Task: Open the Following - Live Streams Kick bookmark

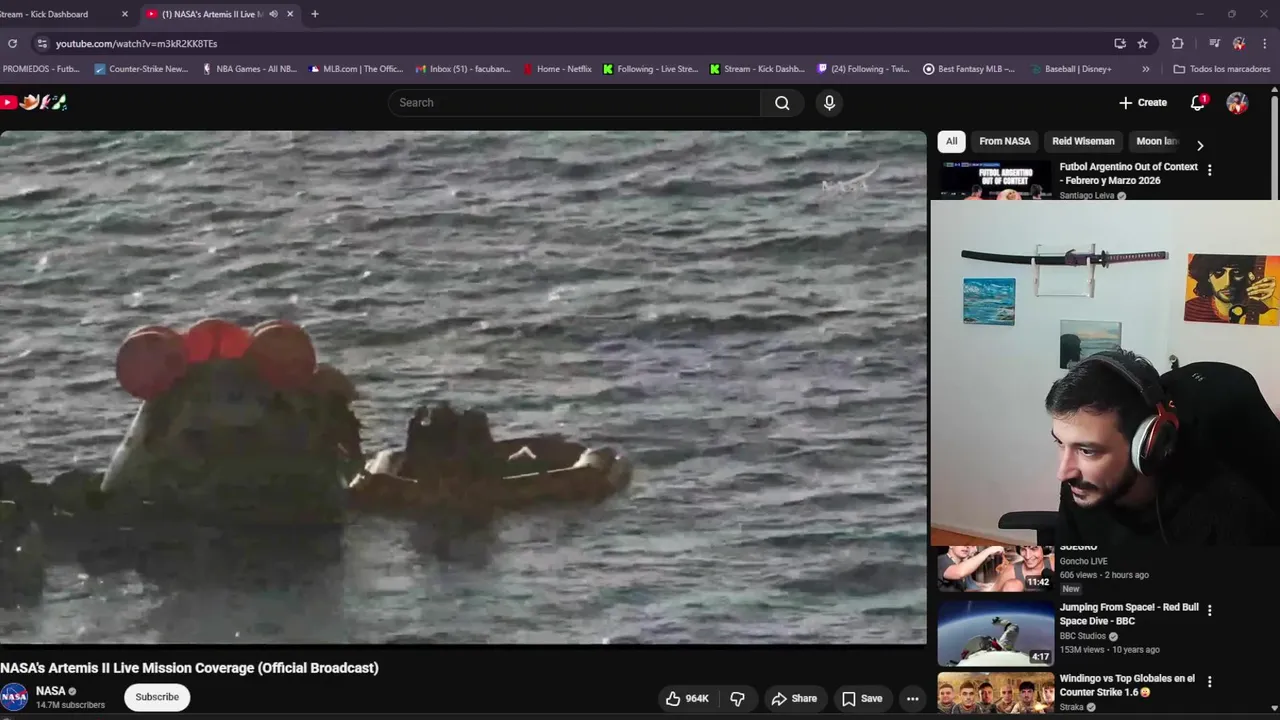Action: (x=651, y=69)
